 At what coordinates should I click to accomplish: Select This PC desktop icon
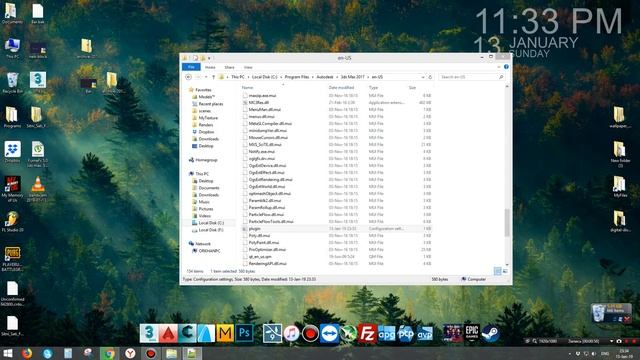point(12,48)
